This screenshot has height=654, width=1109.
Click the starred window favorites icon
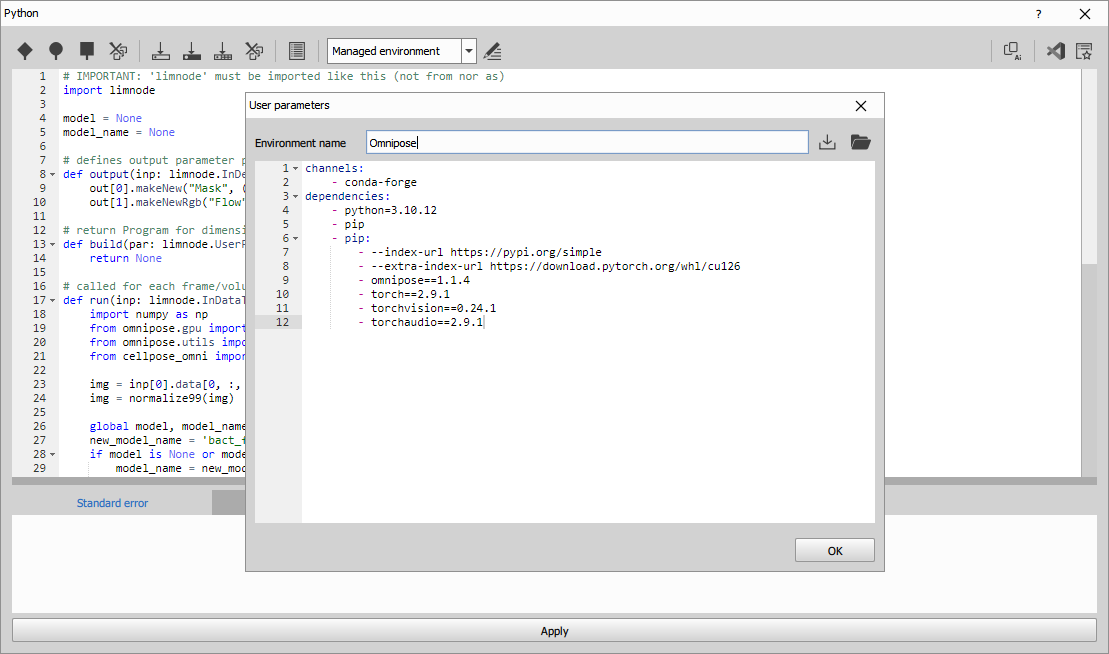[1084, 51]
